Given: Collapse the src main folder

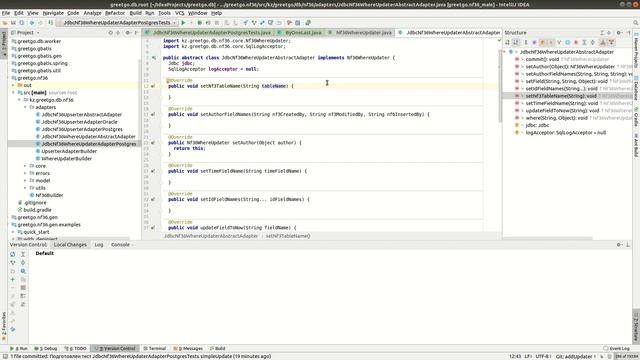Looking at the screenshot, I should (x=13, y=93).
